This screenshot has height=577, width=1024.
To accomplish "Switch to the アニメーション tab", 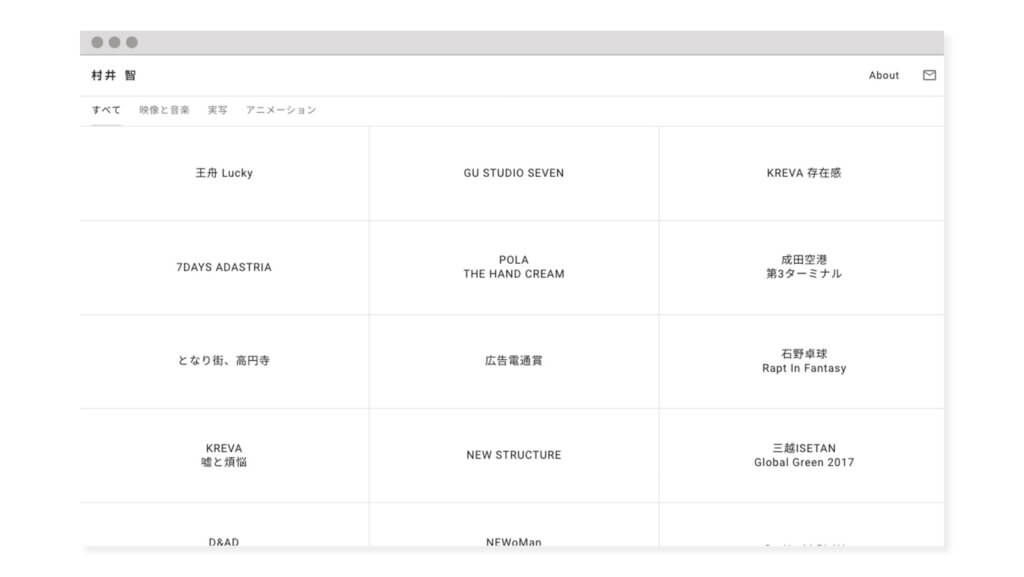I will tap(281, 110).
